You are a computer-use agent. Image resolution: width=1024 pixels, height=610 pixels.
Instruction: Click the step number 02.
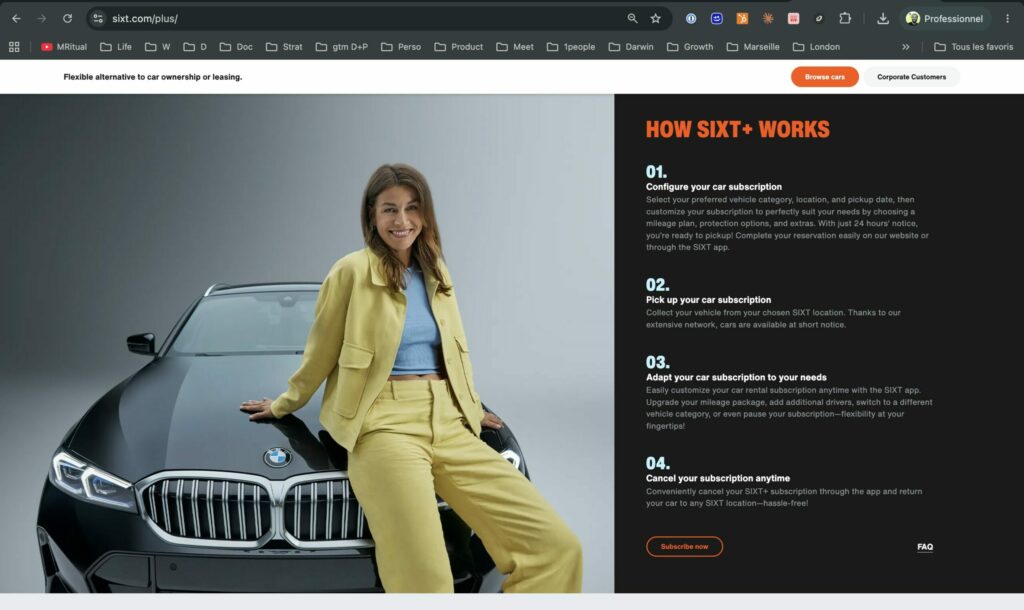[x=658, y=285]
